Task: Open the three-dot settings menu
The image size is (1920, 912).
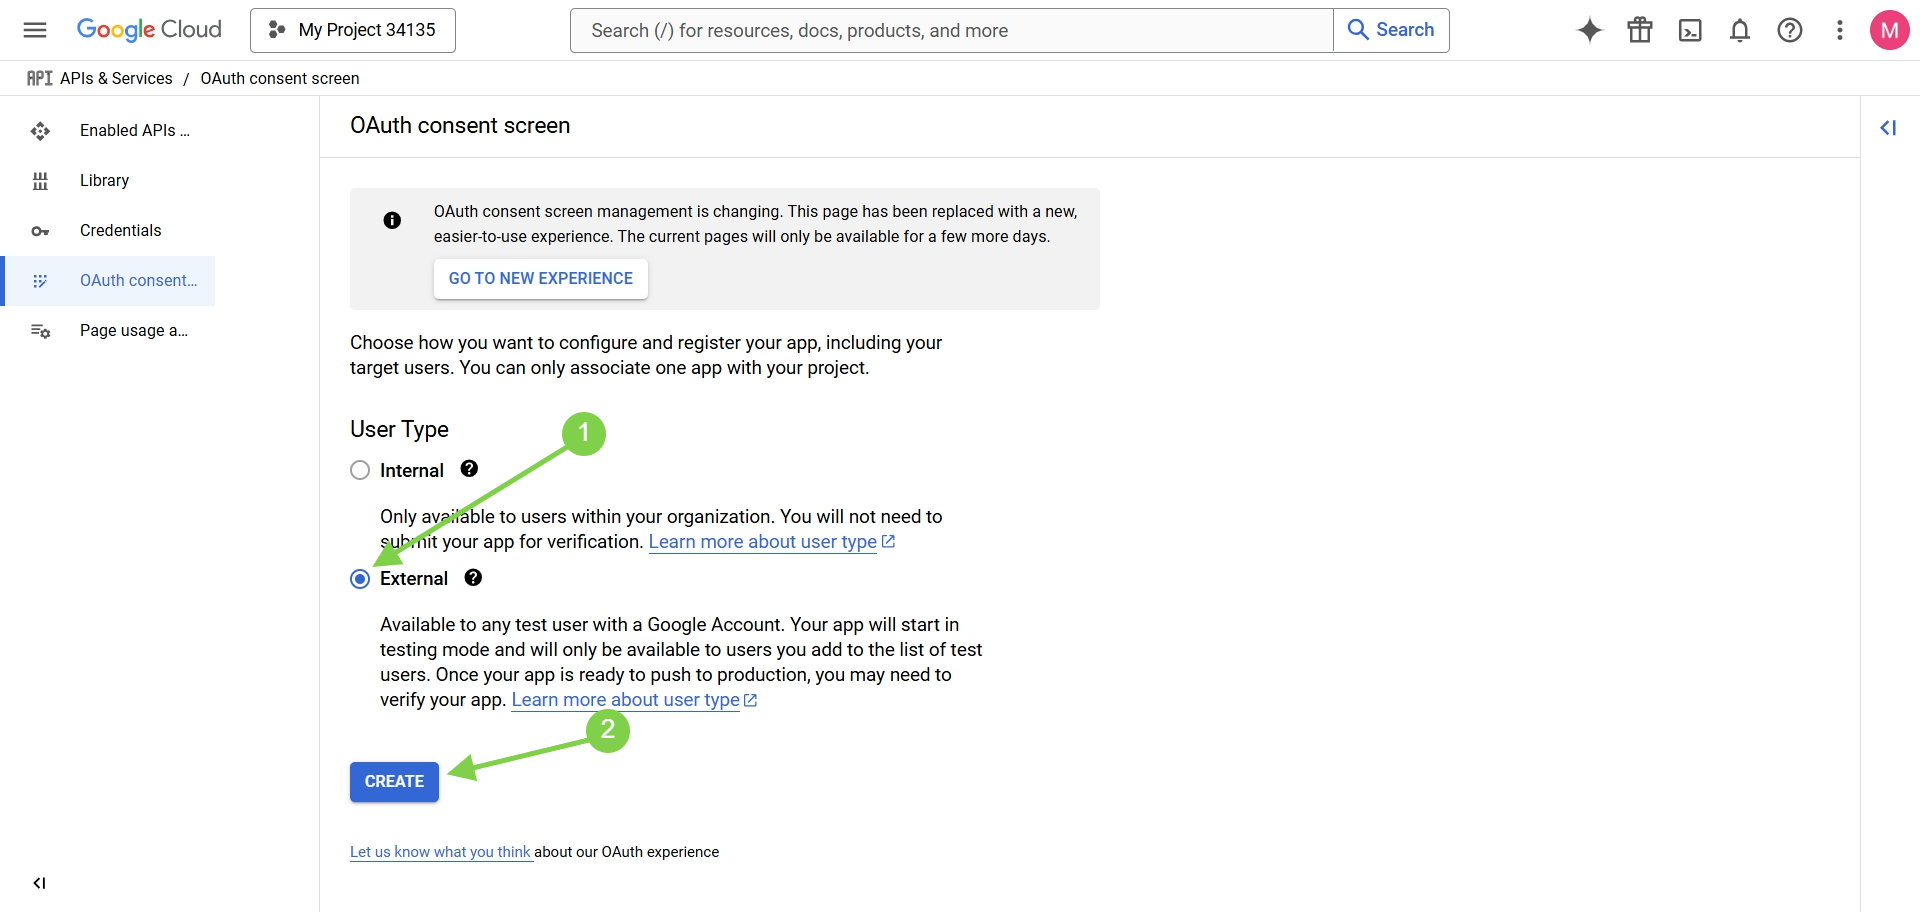Action: 1840,30
